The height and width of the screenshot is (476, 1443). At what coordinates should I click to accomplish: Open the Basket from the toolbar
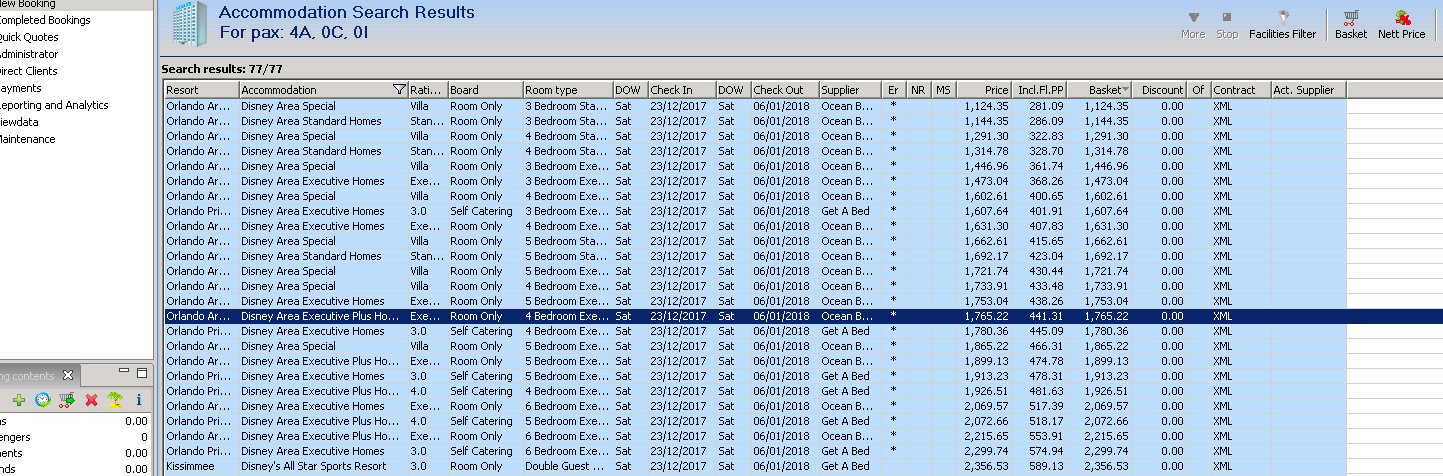click(x=1351, y=25)
